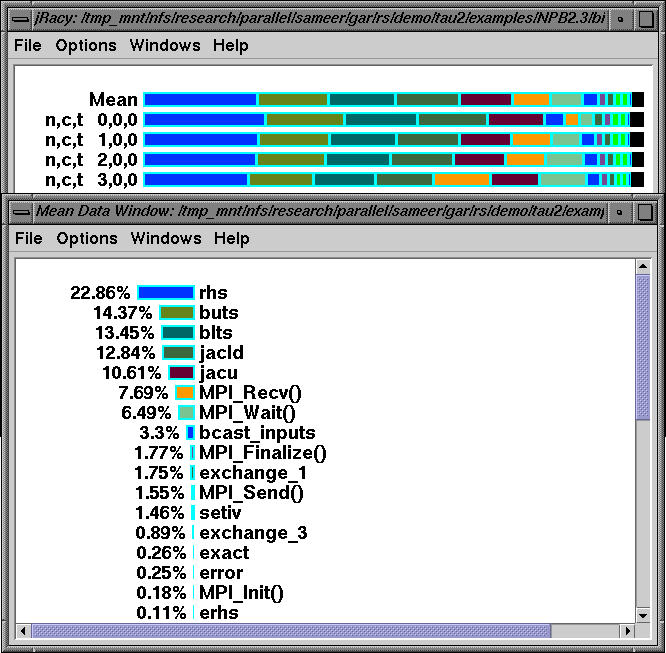This screenshot has width=666, height=653.
Task: Open the Mean Data Window system menu button
Action: pos(20,212)
